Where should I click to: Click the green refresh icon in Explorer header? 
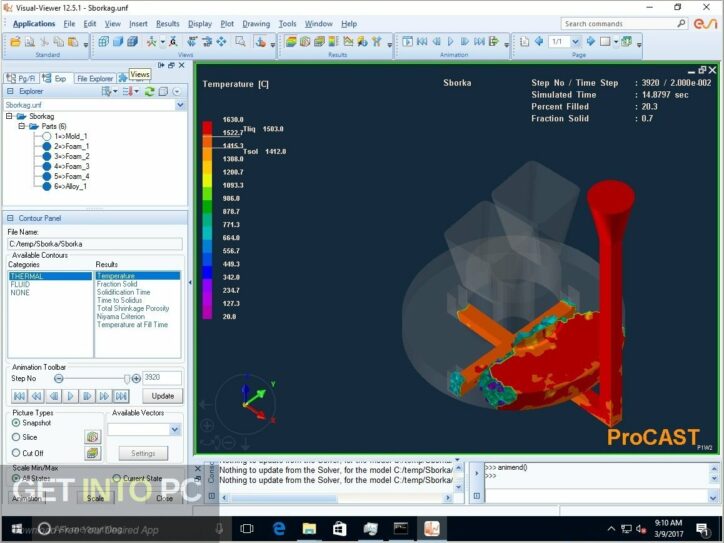[149, 91]
